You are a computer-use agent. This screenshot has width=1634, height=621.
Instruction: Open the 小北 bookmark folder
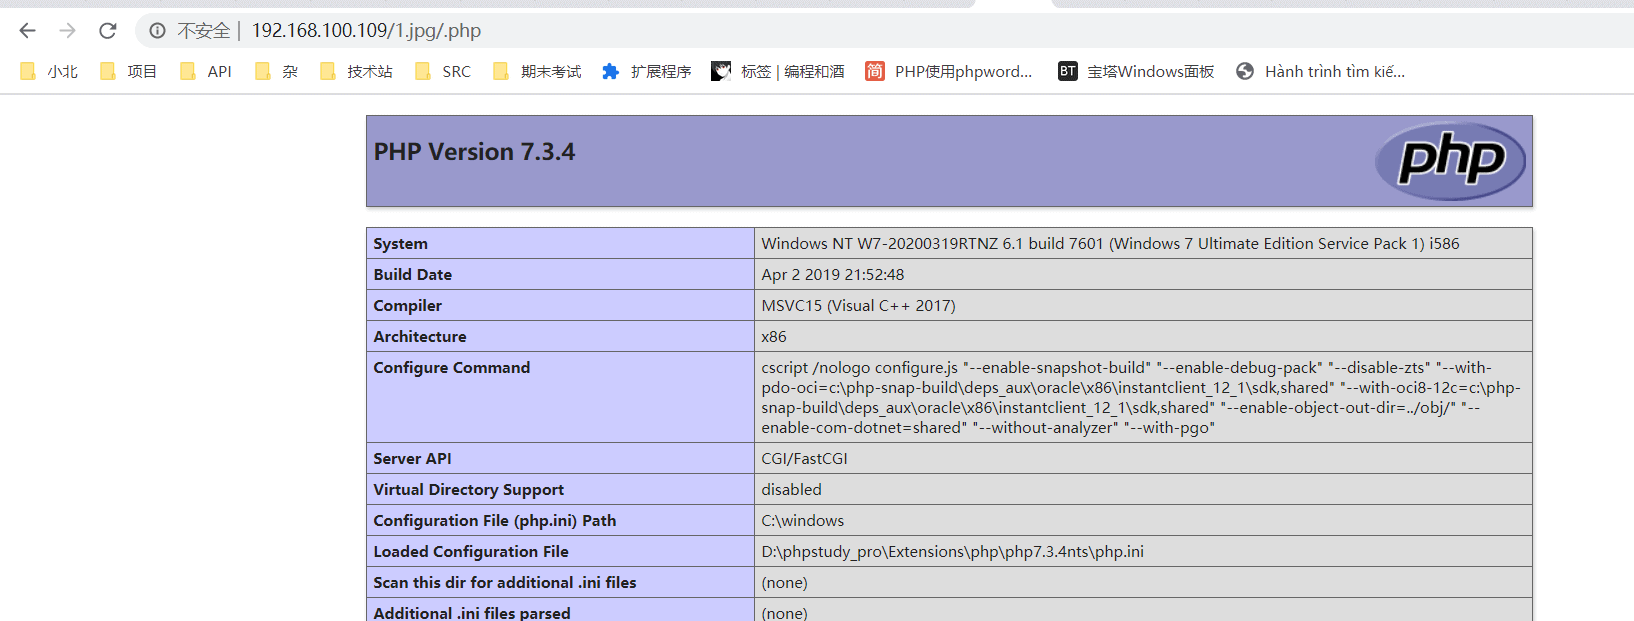pyautogui.click(x=49, y=71)
